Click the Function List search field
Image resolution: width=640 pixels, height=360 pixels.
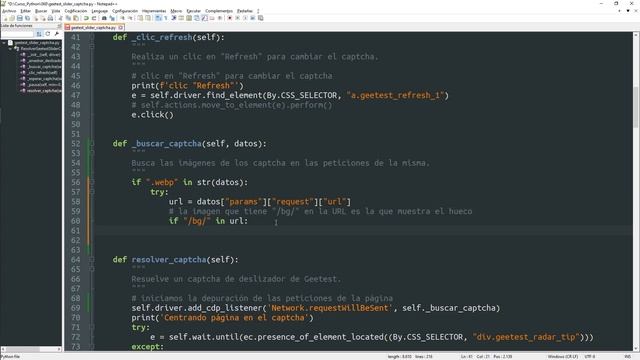coord(17,34)
